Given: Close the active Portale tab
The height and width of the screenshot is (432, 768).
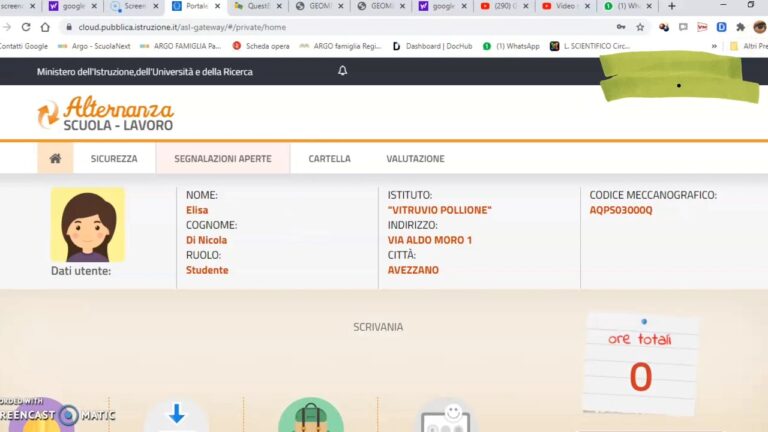Looking at the screenshot, I should tap(217, 6).
